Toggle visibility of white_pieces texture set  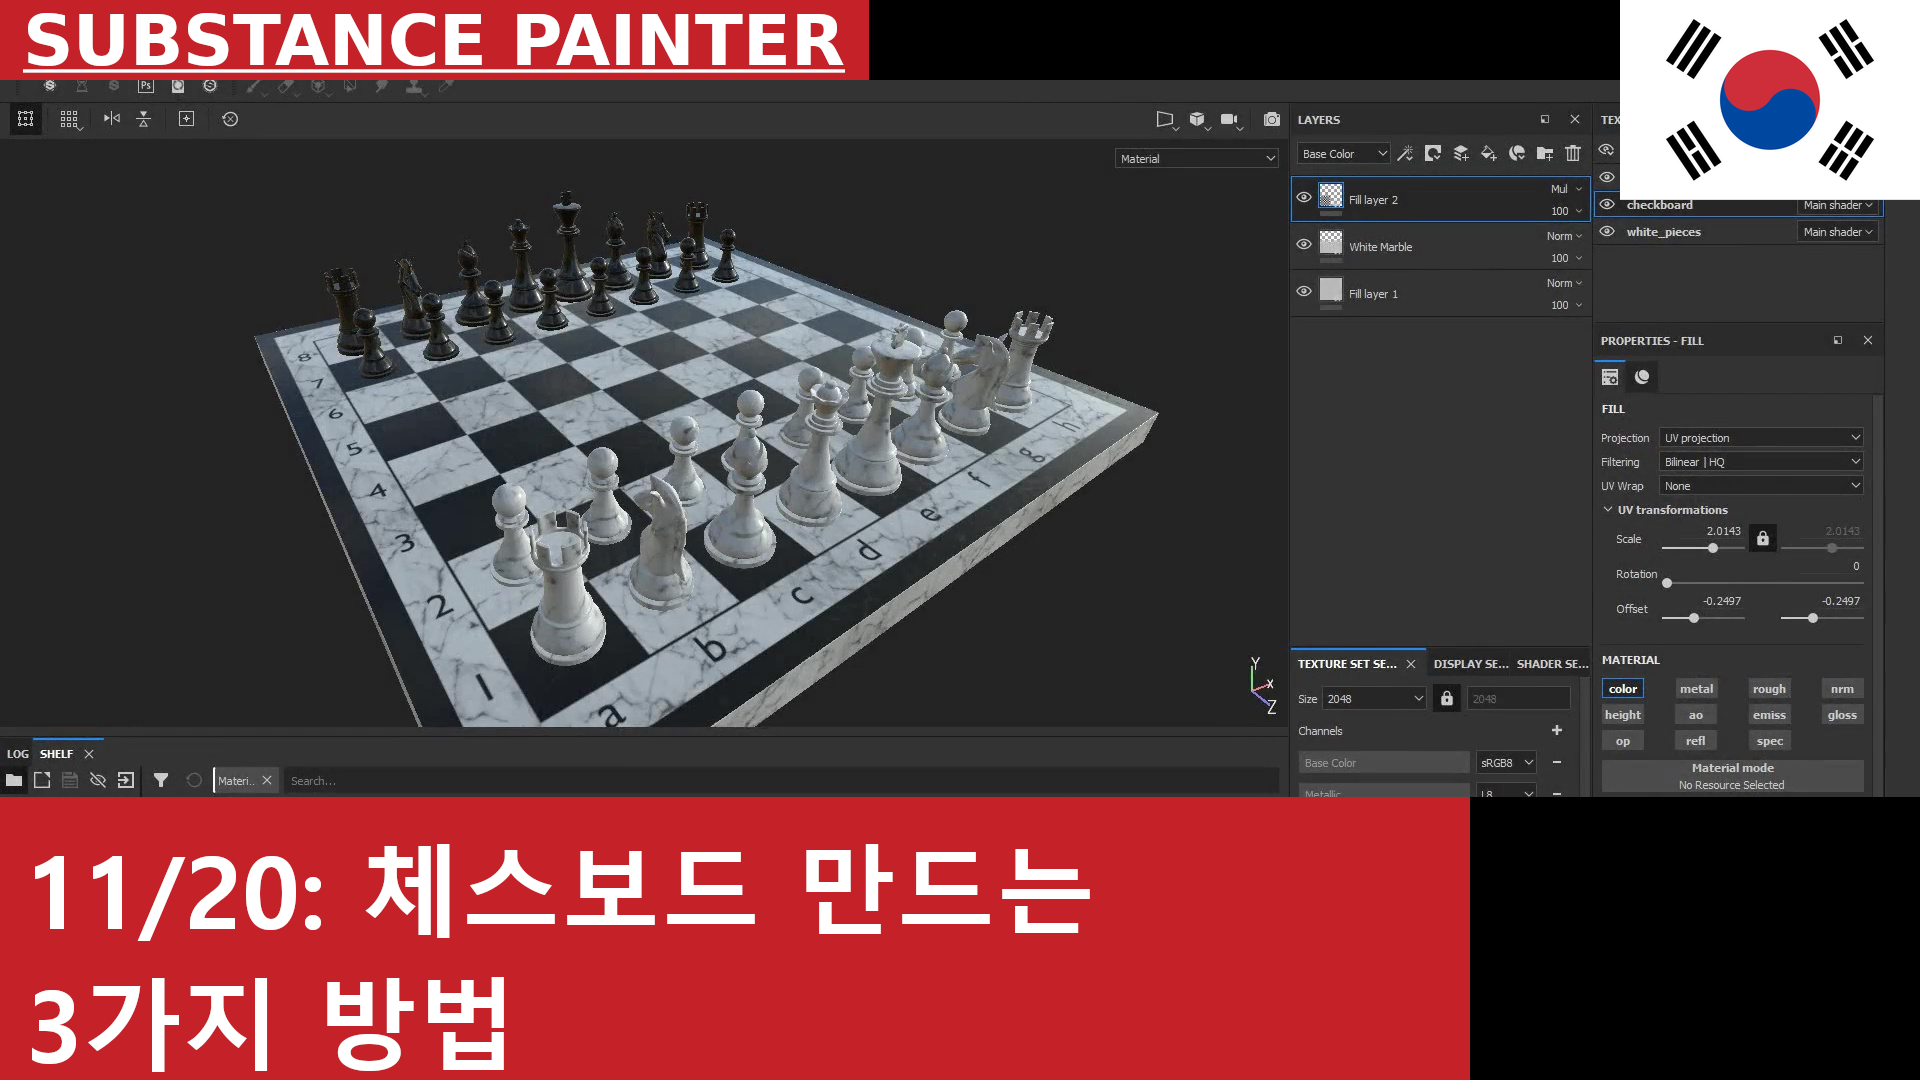coord(1607,231)
